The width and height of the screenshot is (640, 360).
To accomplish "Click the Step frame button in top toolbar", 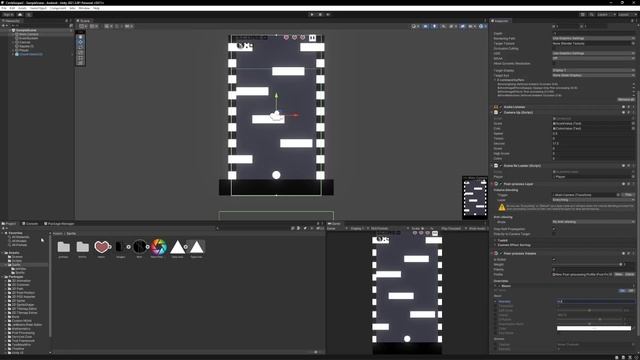I will (328, 15).
